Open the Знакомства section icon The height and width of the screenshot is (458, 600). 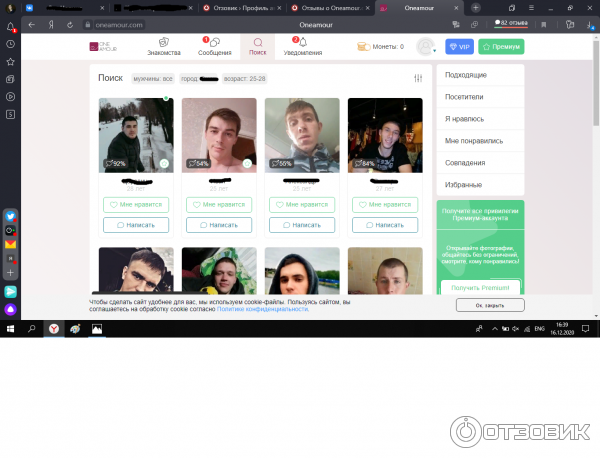(x=164, y=44)
